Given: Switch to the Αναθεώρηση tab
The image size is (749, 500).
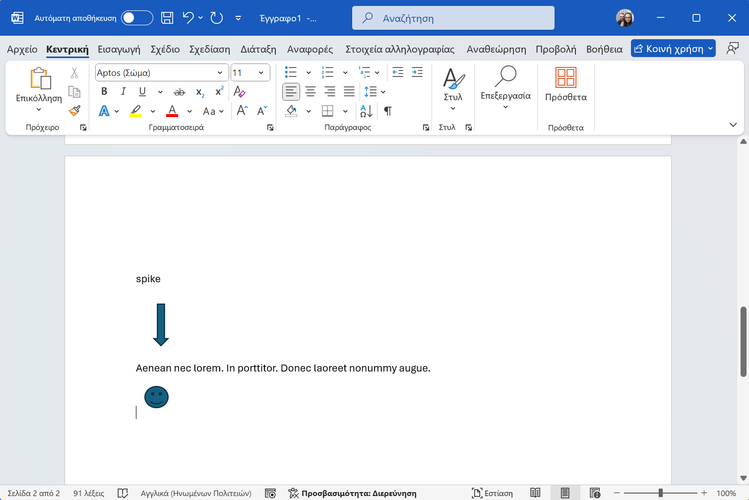Looking at the screenshot, I should [x=495, y=48].
